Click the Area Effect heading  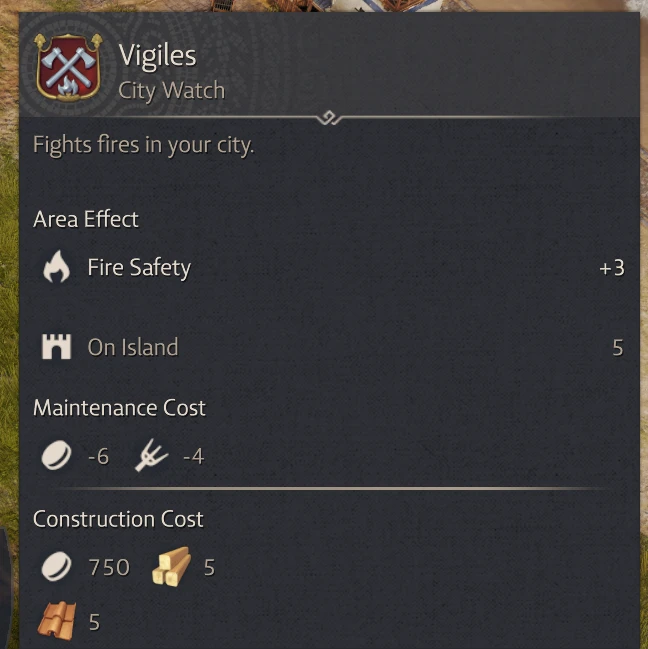[86, 219]
